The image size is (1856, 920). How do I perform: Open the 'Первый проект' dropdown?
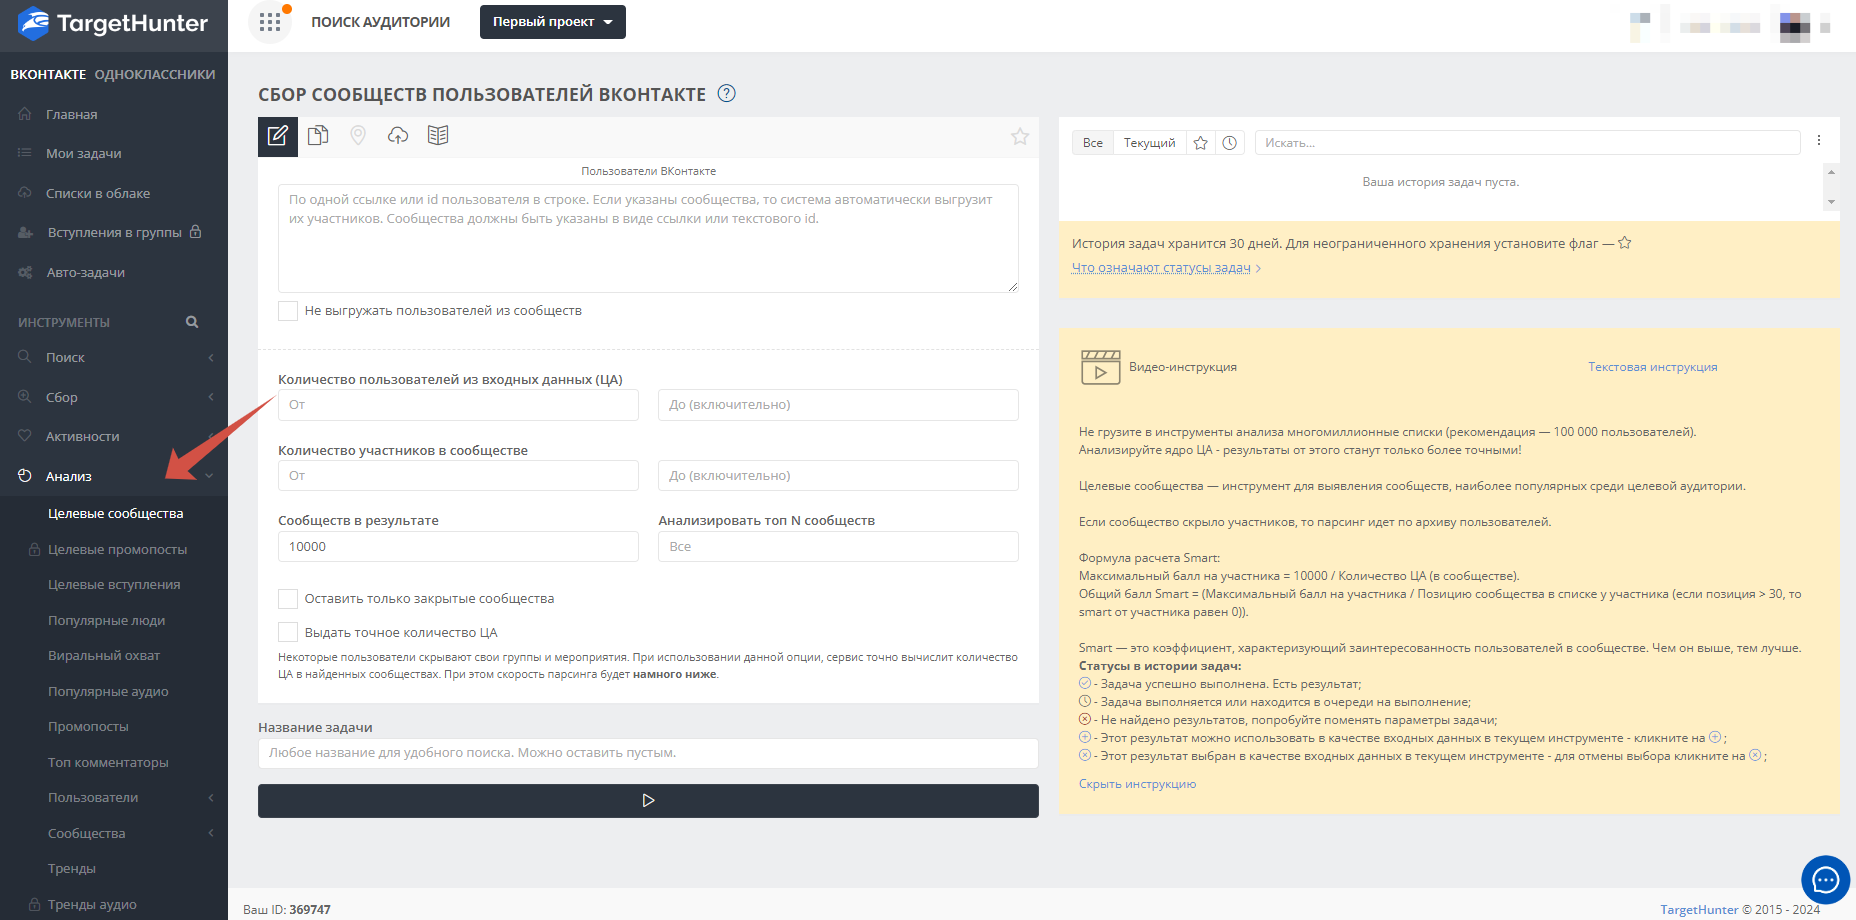point(552,22)
